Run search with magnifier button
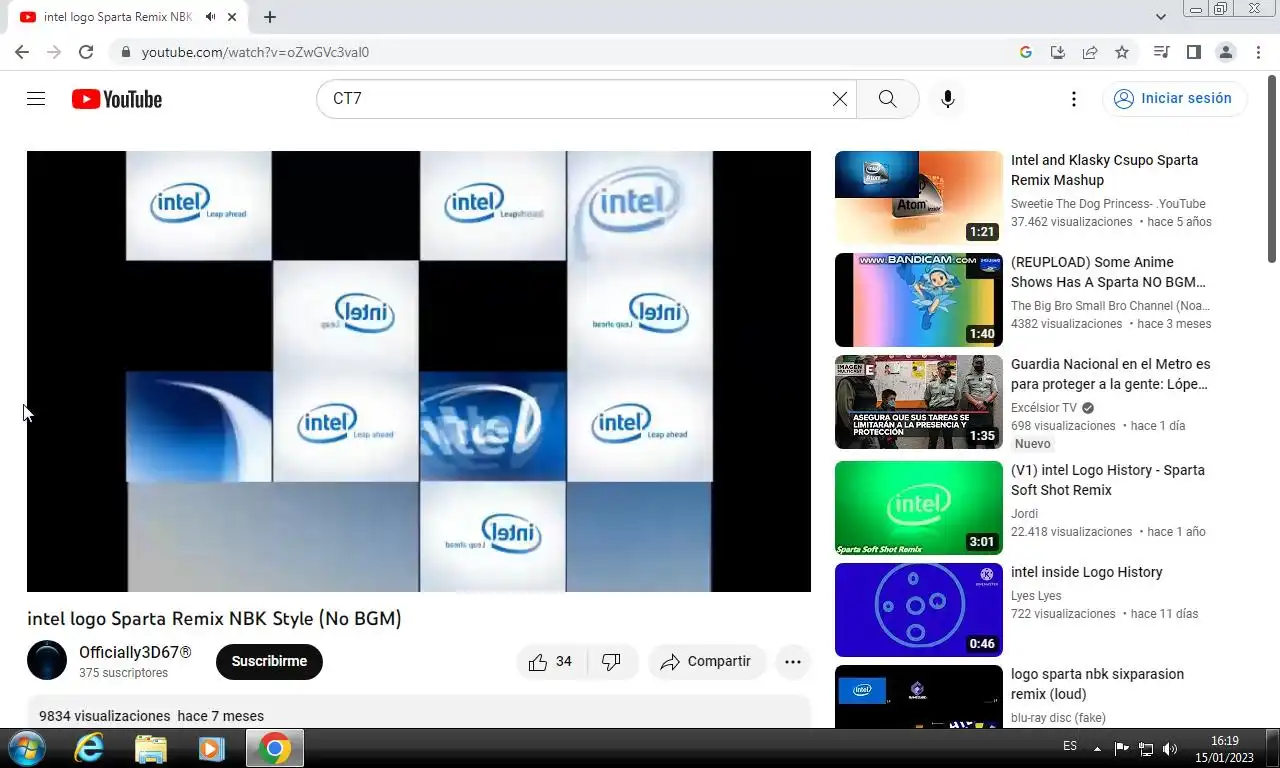Viewport: 1280px width, 768px height. [887, 99]
